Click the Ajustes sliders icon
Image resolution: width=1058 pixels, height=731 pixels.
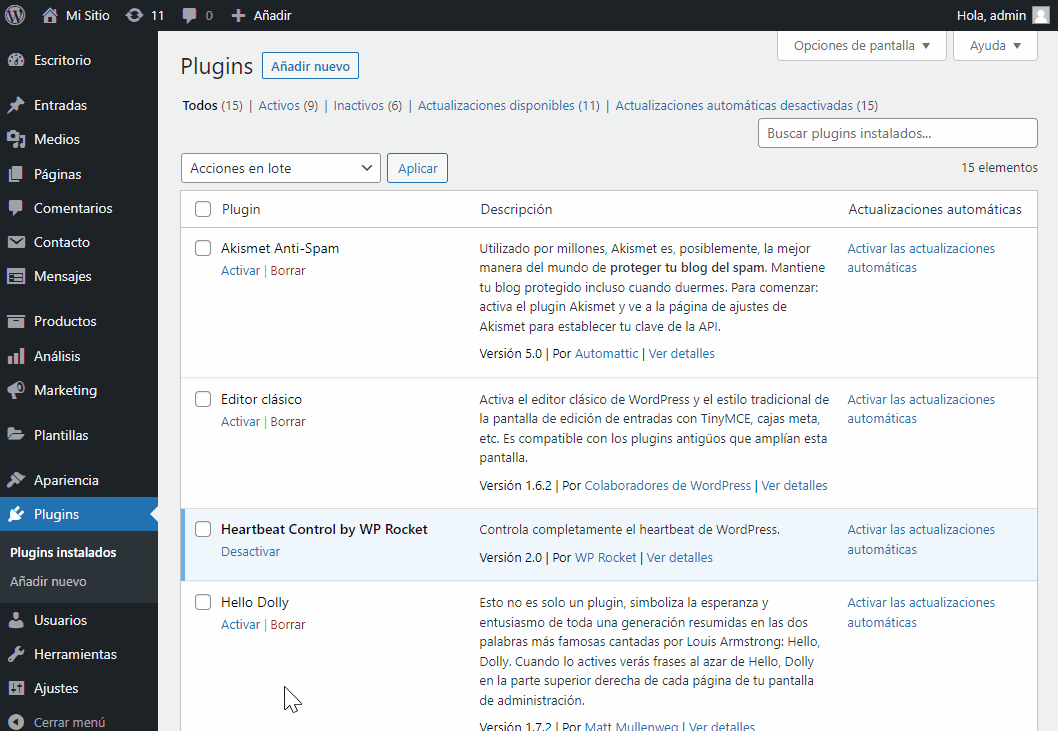point(16,688)
